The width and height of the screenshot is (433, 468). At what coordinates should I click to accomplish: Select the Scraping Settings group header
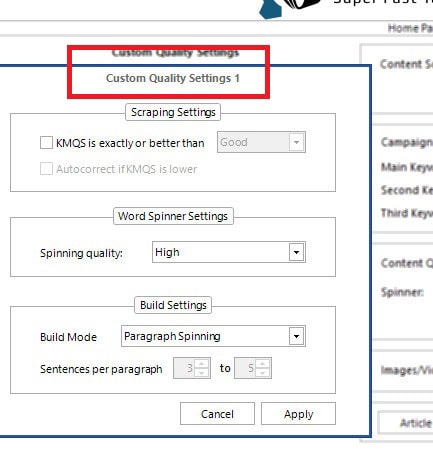[x=173, y=112]
